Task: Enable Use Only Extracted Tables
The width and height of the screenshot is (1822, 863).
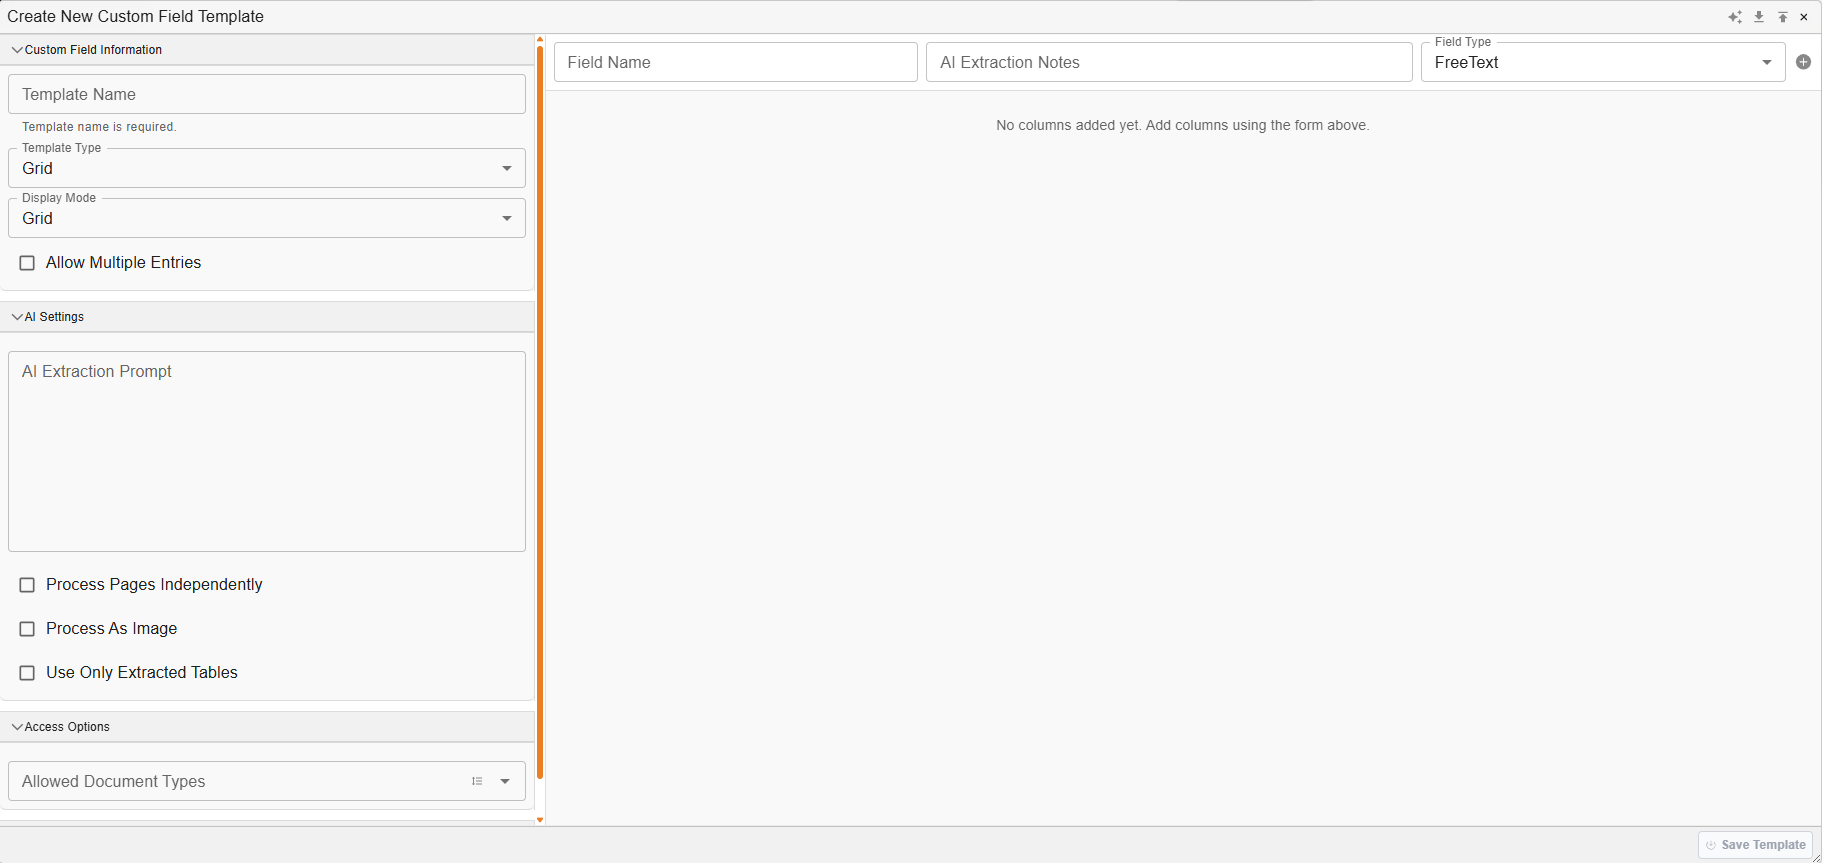Action: pos(27,673)
